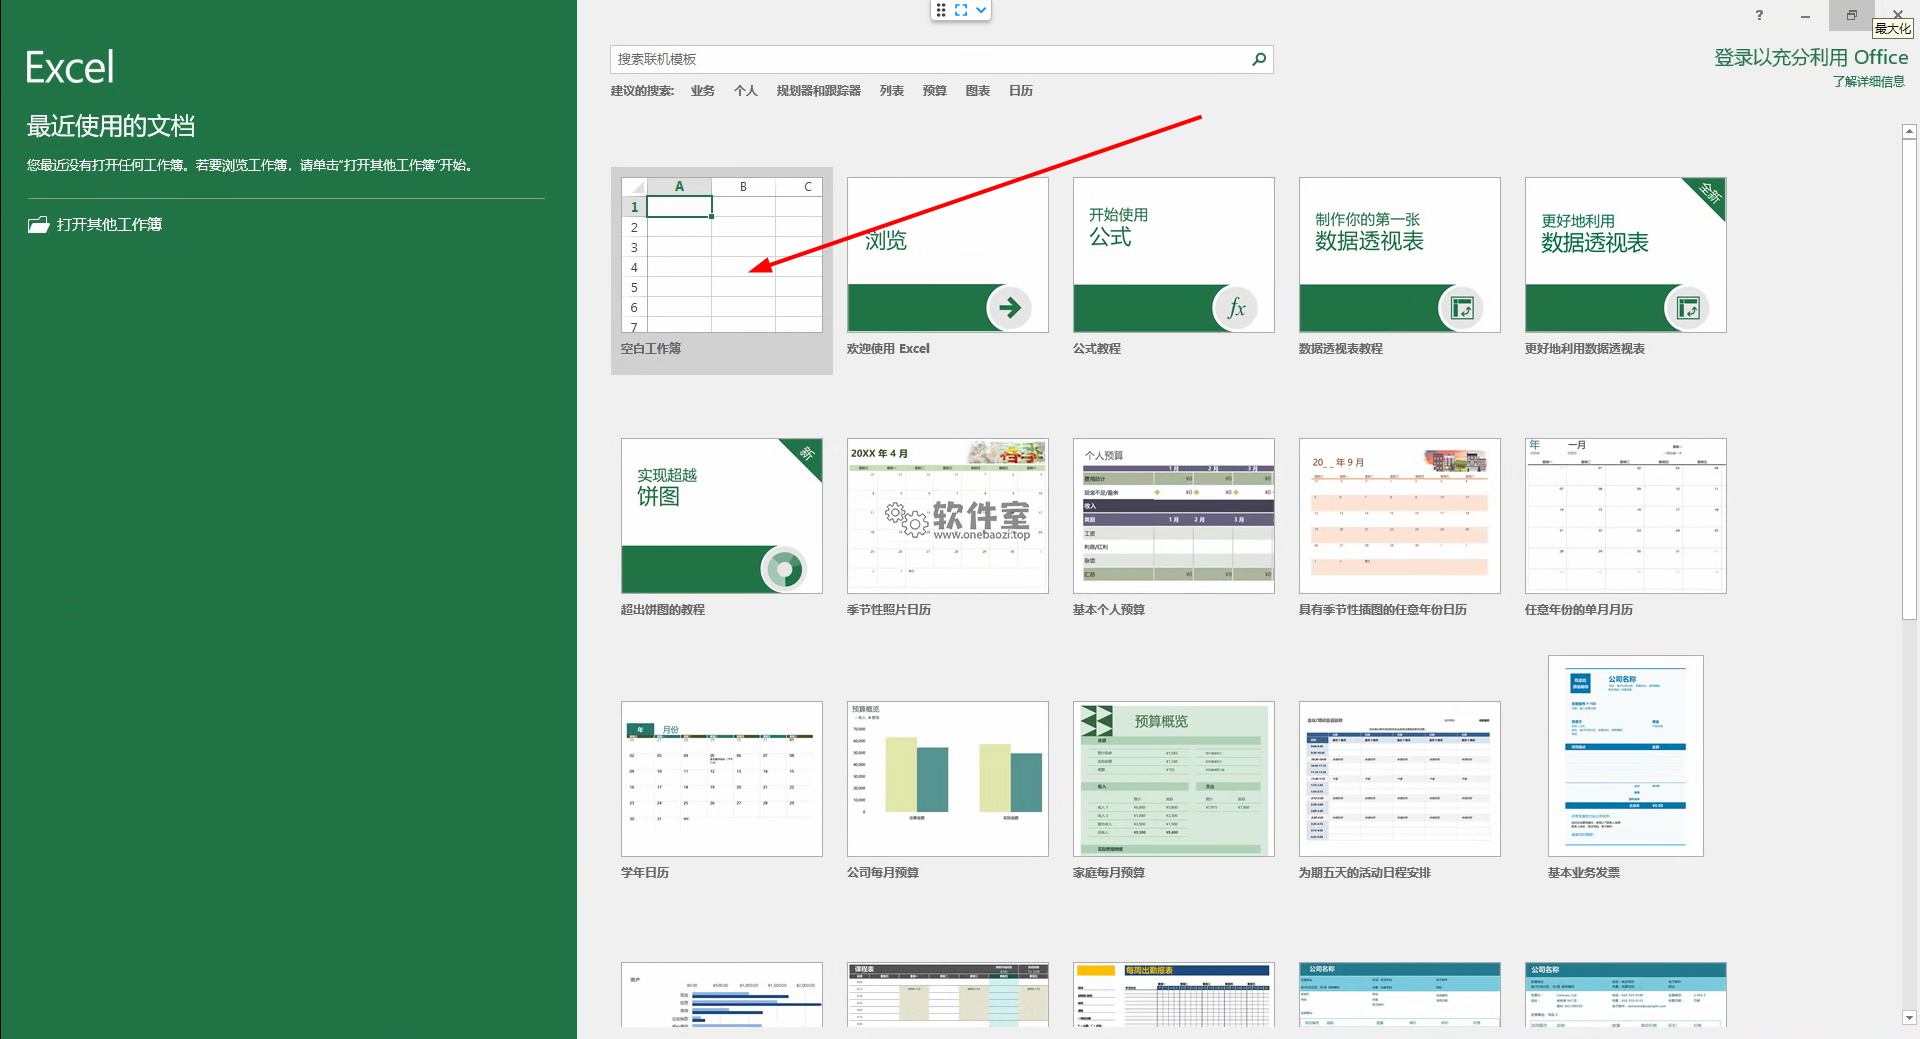Select suggested search 日历
1920x1039 pixels.
1021,91
